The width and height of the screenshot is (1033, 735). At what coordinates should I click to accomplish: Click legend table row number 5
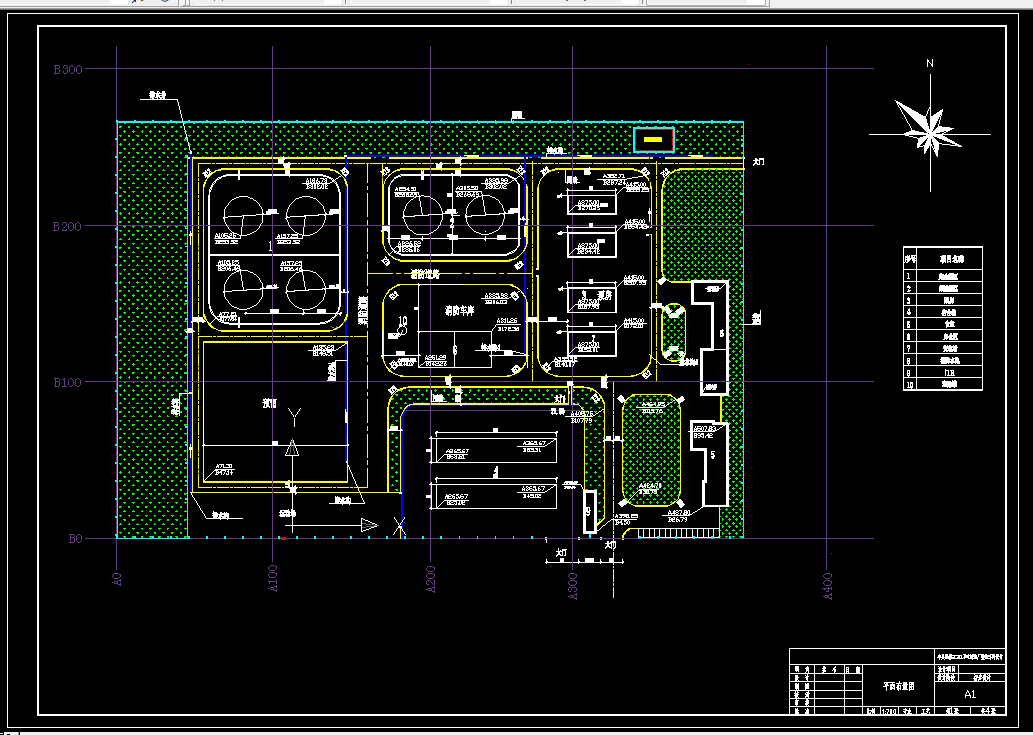click(x=943, y=324)
